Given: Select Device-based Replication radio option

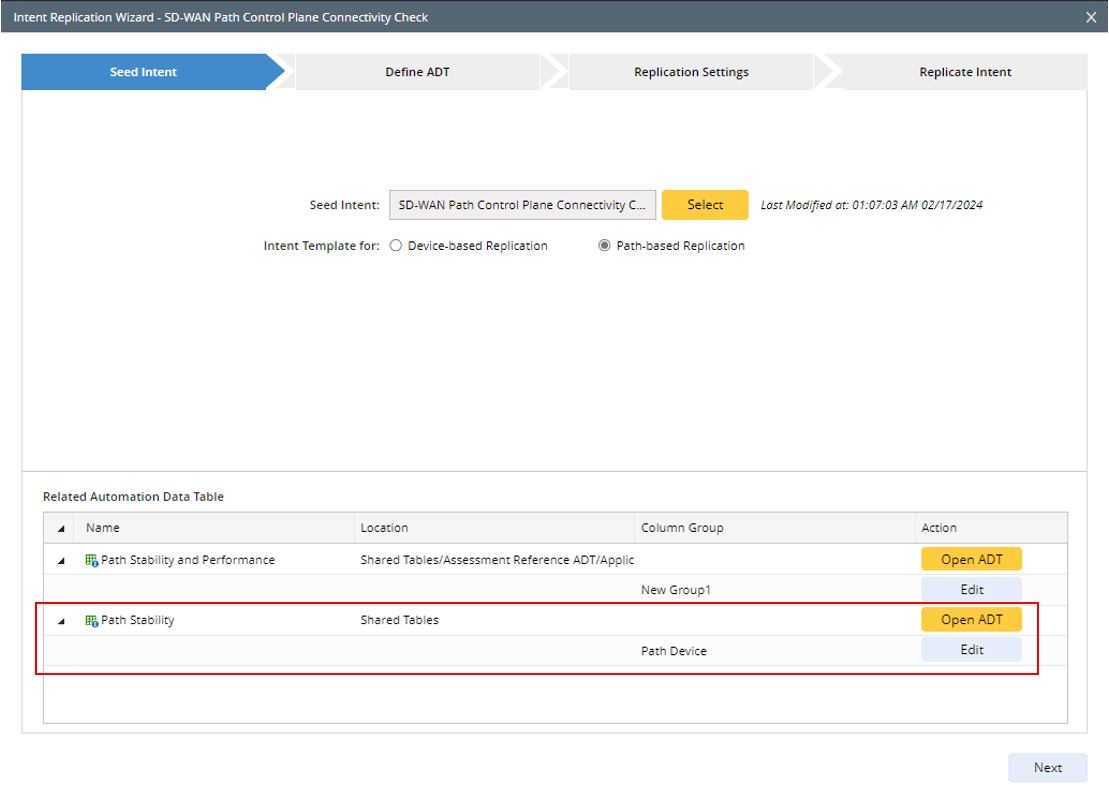Looking at the screenshot, I should (396, 246).
